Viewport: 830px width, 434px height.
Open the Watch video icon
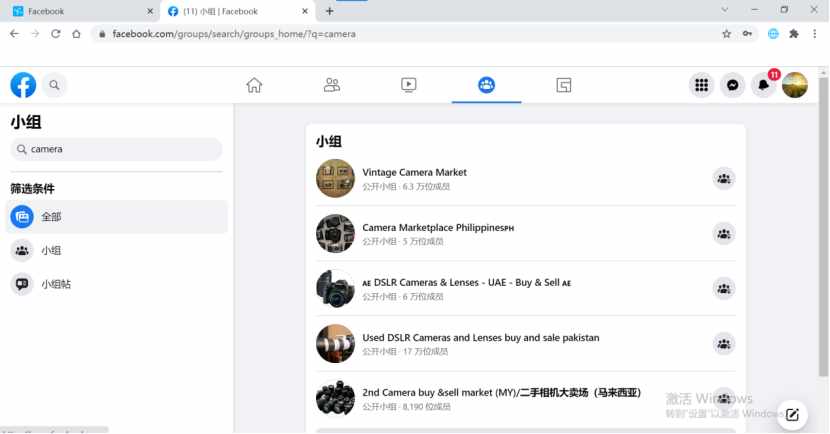(x=409, y=85)
